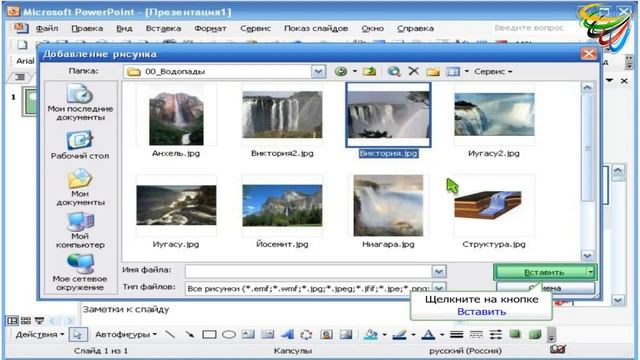Open shadow style options

[x=515, y=334]
